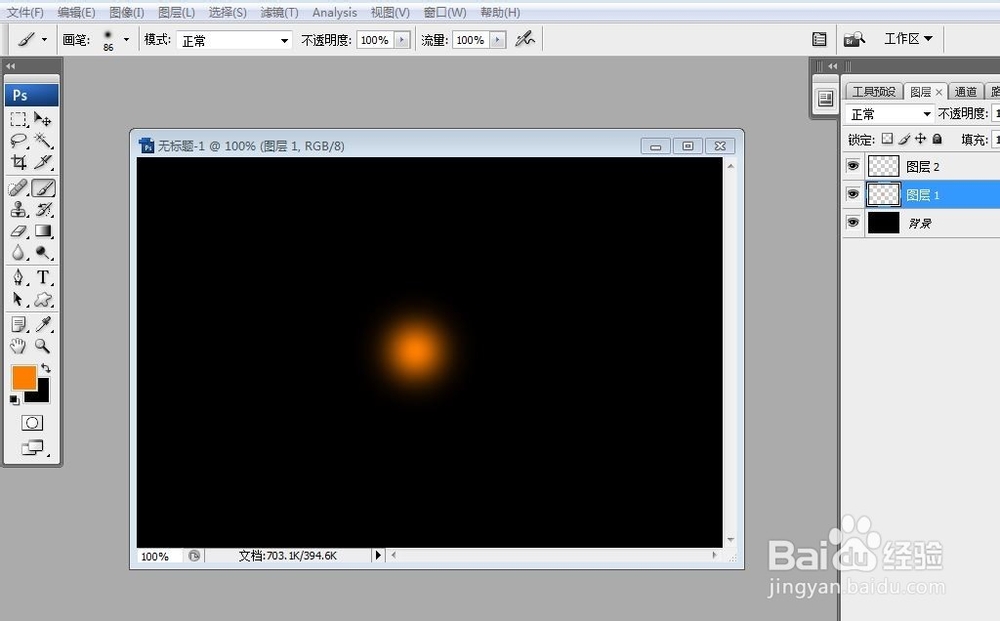Screen dimensions: 1000x621
Task: Open the brush preset picker dropdown
Action: pyautogui.click(x=126, y=40)
